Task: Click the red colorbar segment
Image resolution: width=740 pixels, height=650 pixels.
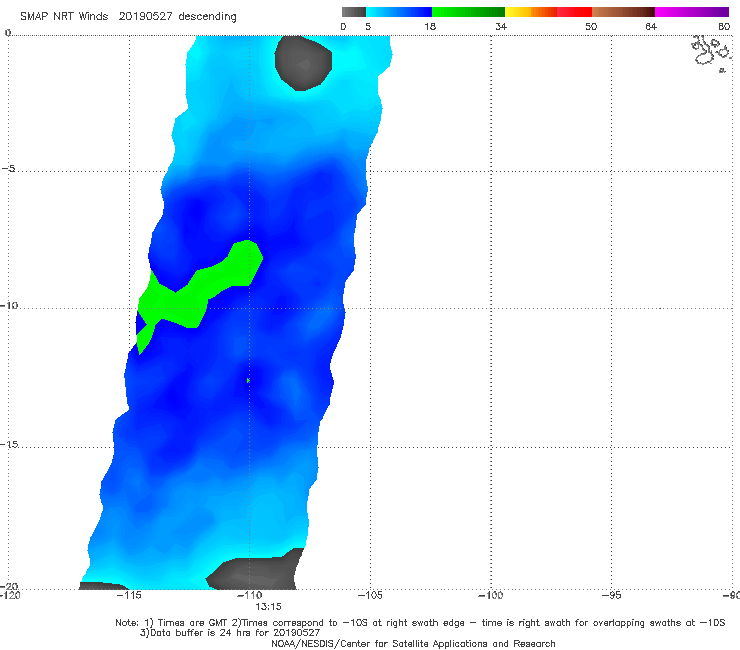Action: tap(574, 12)
